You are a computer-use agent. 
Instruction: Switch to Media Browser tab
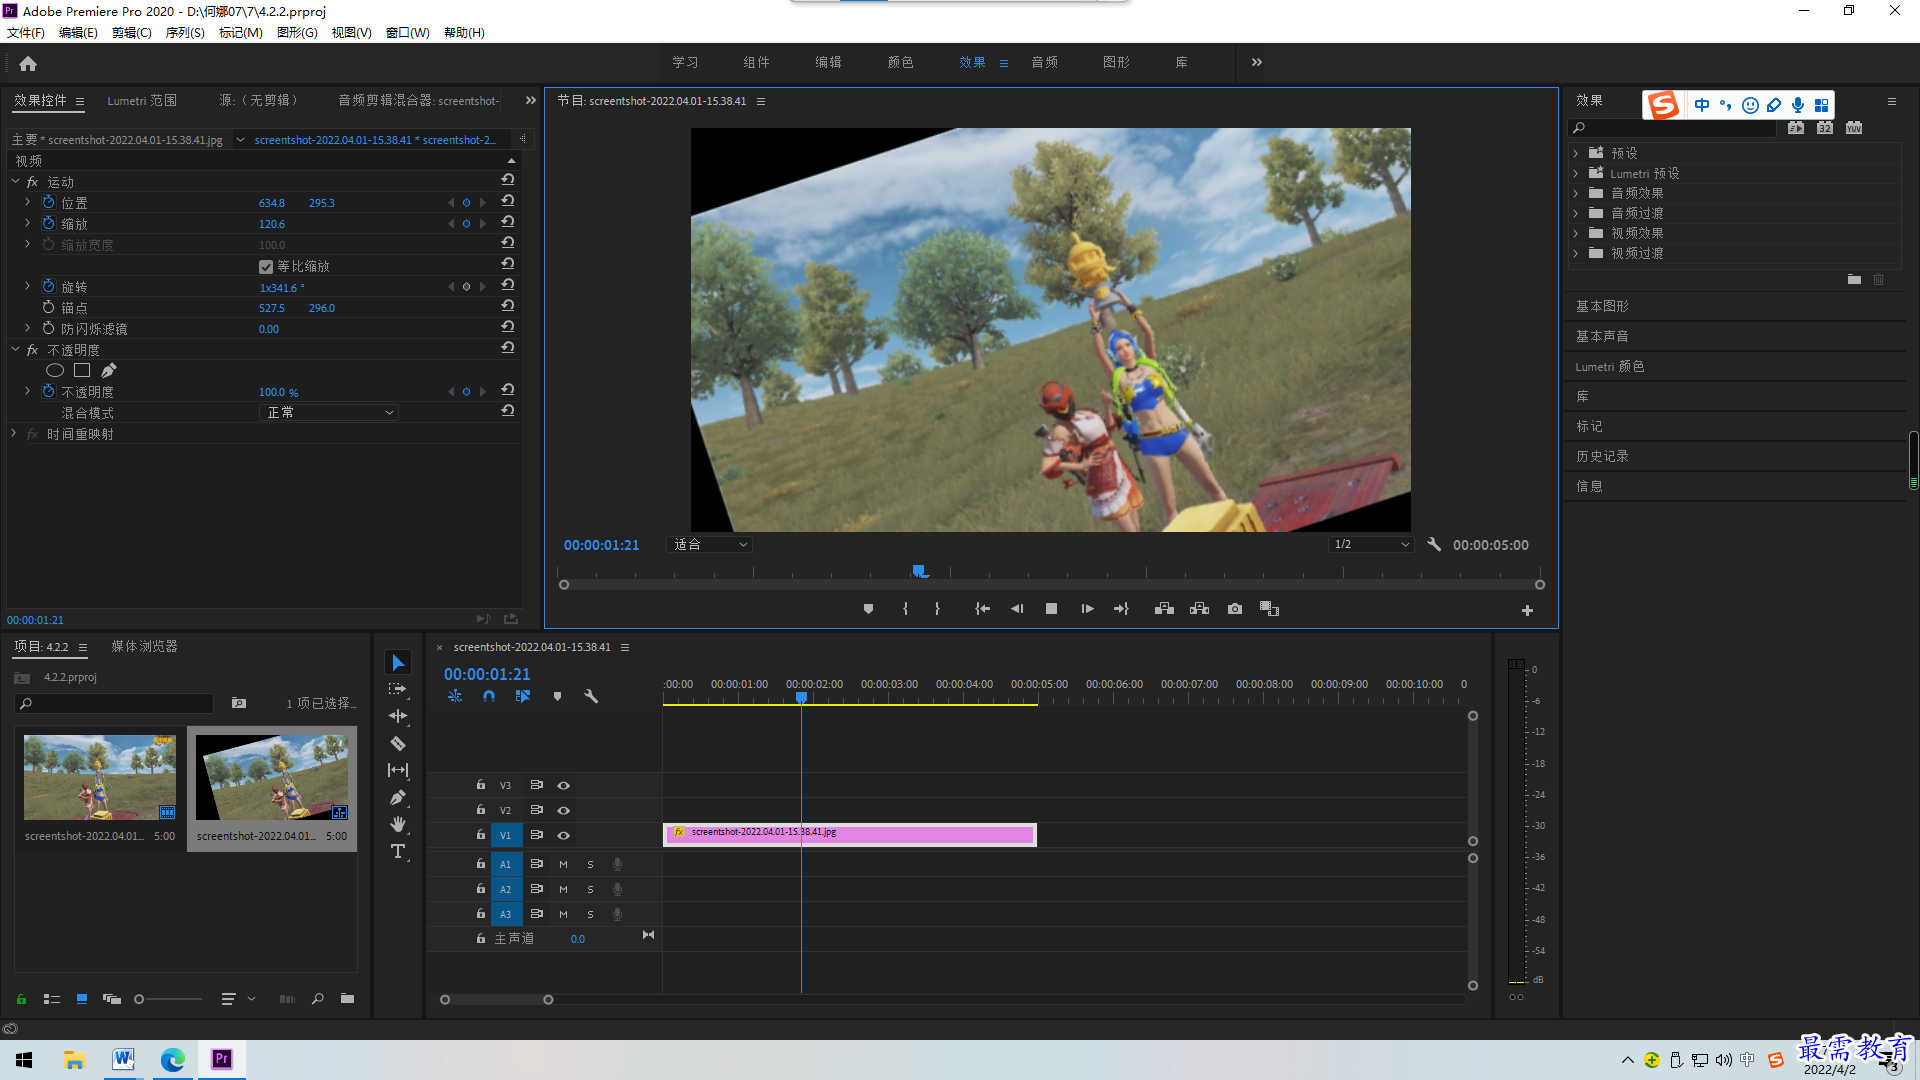pos(144,647)
